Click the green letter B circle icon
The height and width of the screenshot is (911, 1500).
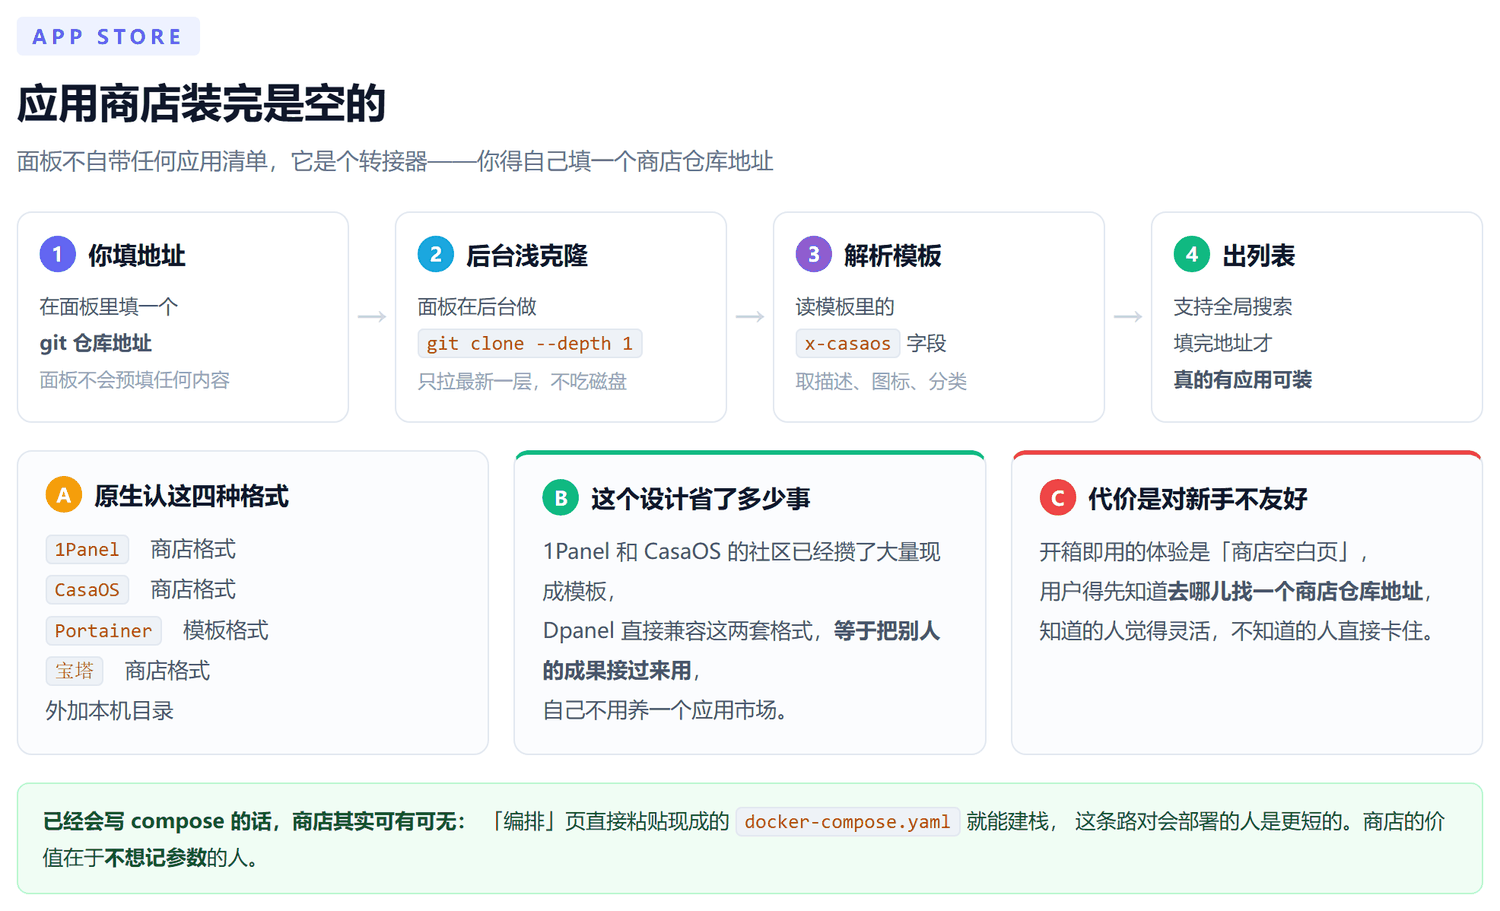(561, 498)
